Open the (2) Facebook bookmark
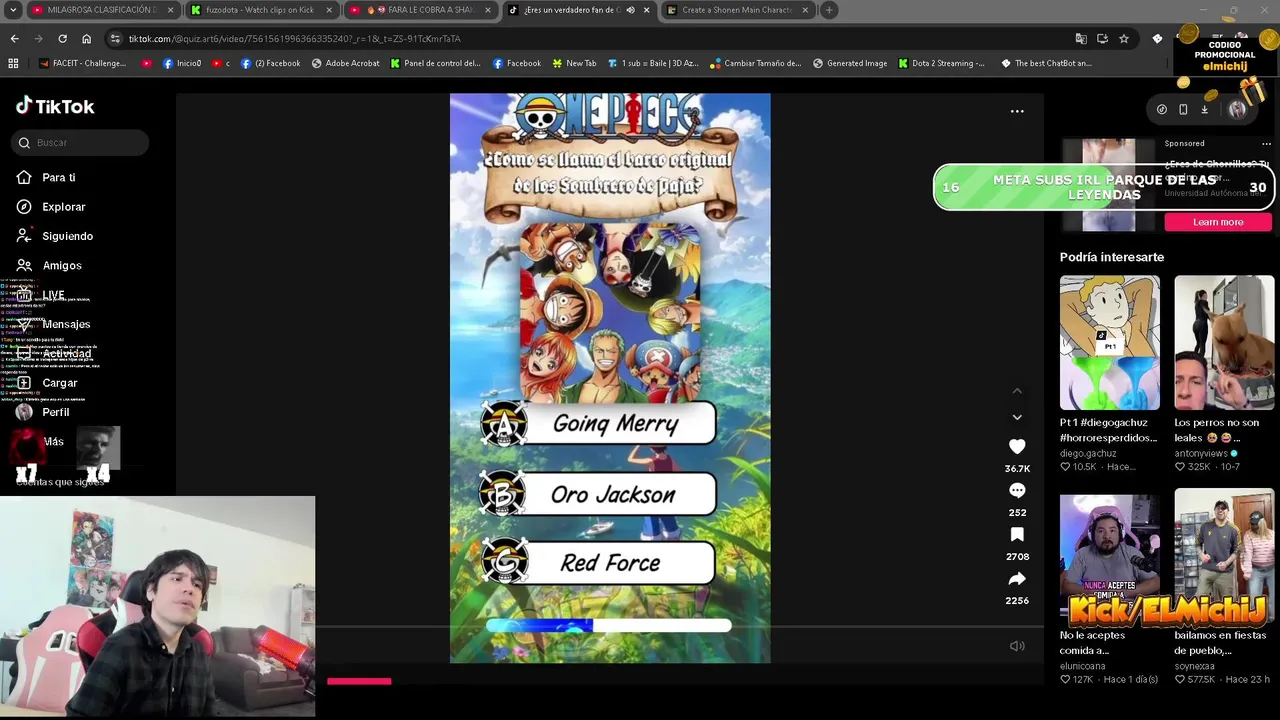This screenshot has width=1280, height=720. coord(270,63)
